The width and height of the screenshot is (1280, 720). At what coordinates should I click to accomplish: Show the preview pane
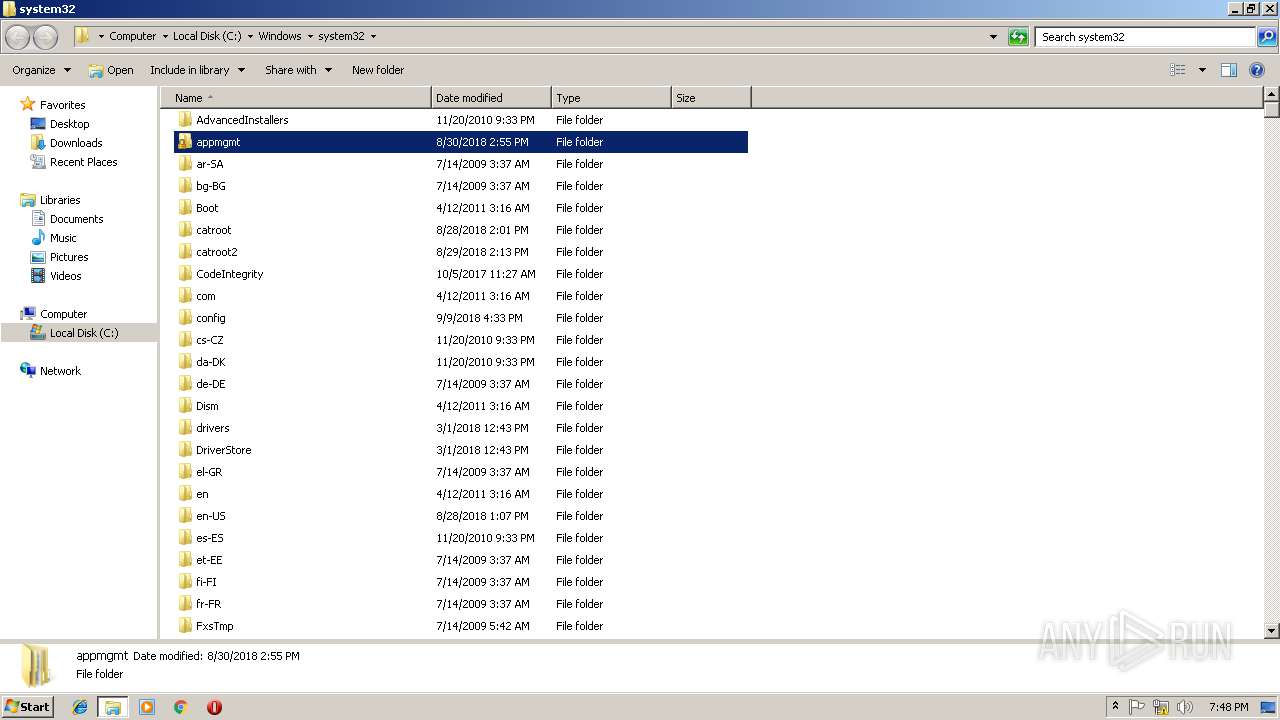click(x=1229, y=70)
